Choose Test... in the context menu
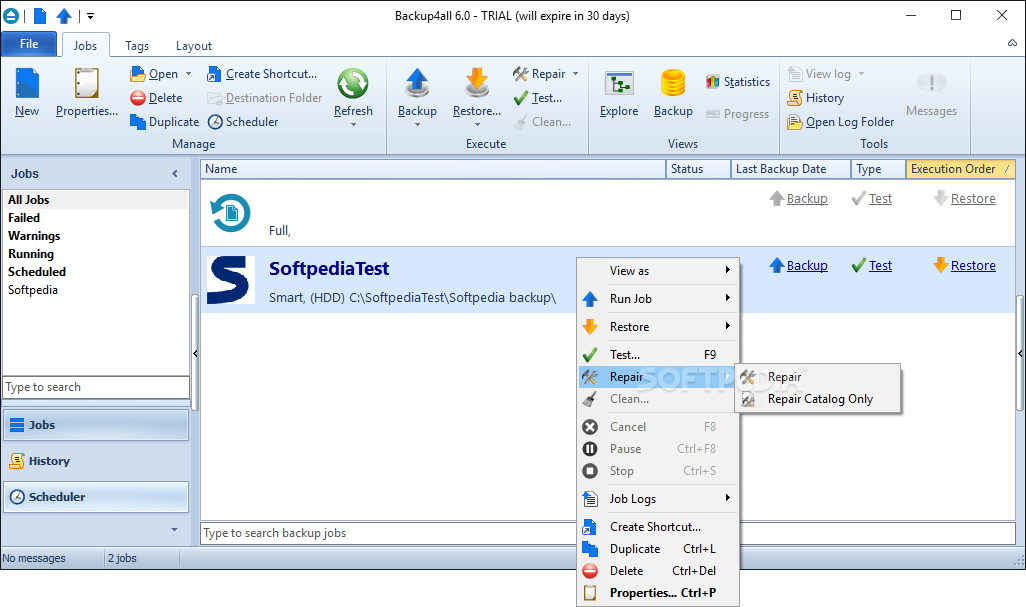Viewport: 1026px width, 607px height. (x=658, y=355)
